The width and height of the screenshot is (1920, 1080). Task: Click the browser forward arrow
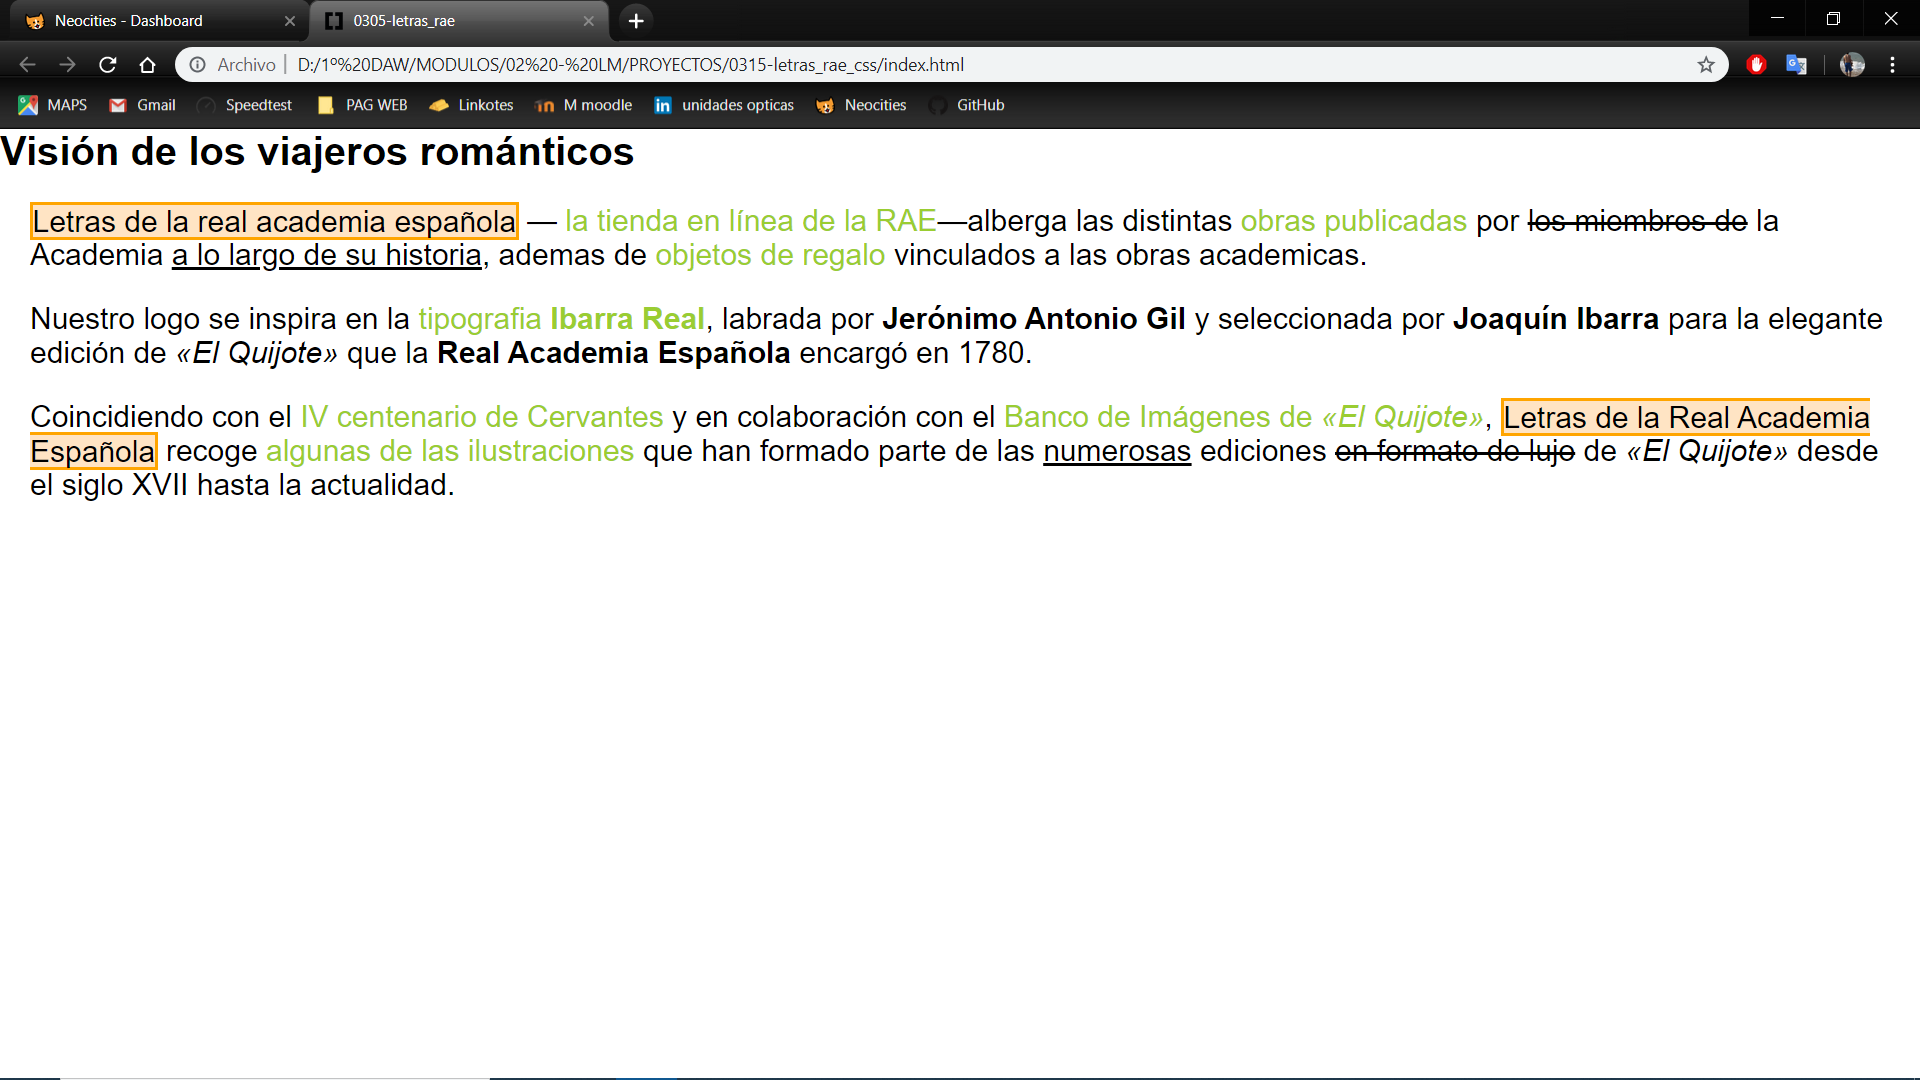pyautogui.click(x=67, y=65)
